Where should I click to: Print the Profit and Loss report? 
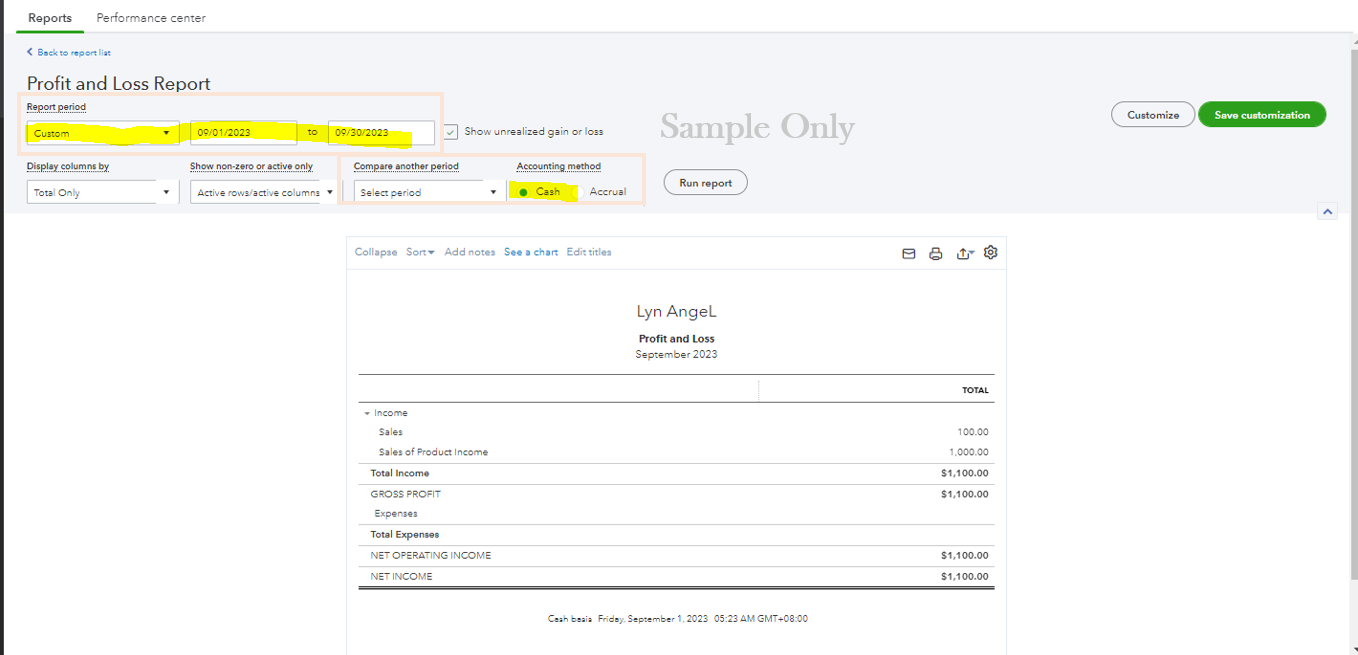[936, 254]
